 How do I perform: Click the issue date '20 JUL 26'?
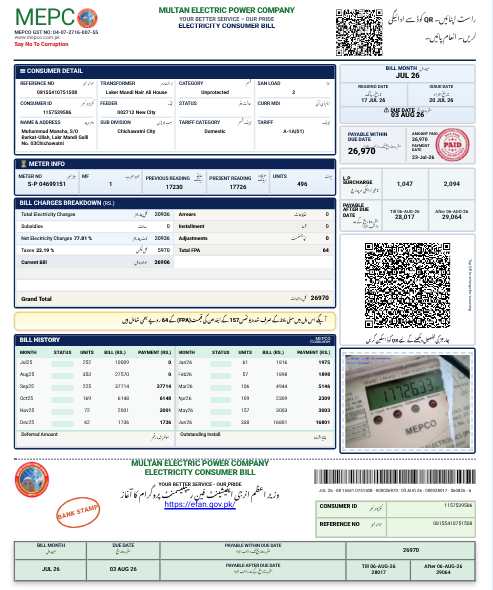(x=441, y=100)
